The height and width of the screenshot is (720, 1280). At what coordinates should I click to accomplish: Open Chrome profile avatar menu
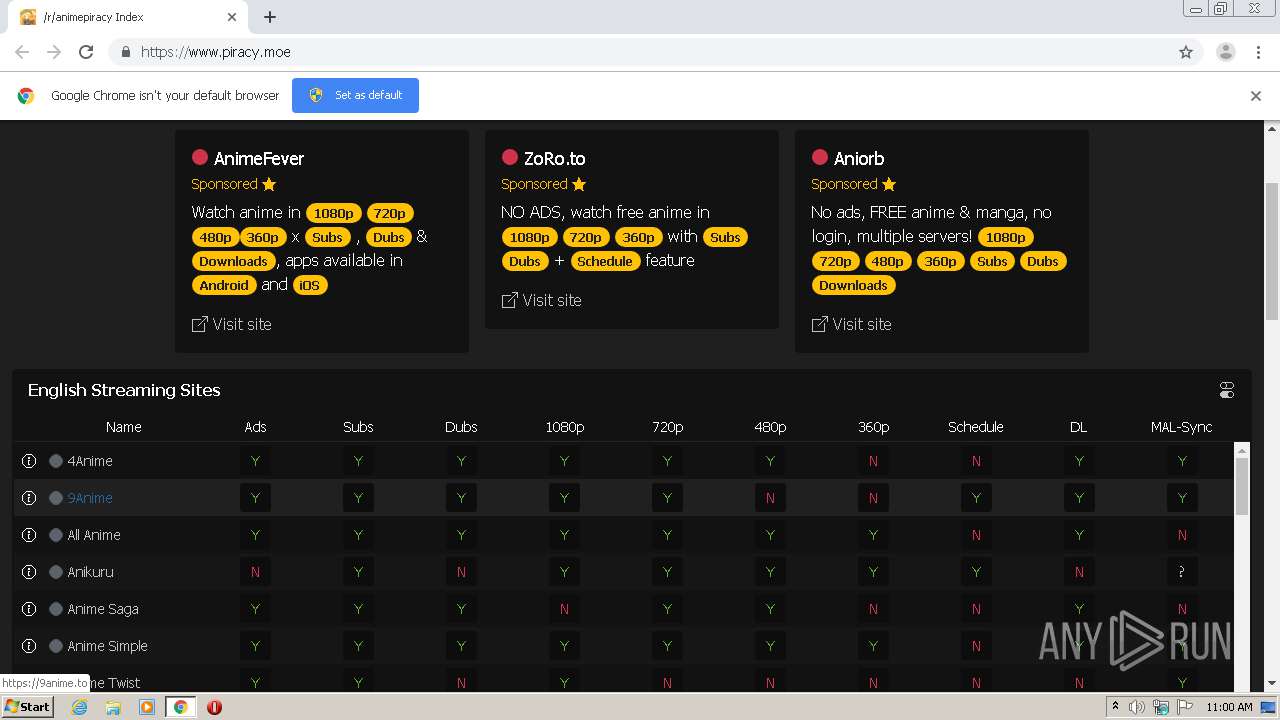1225,52
